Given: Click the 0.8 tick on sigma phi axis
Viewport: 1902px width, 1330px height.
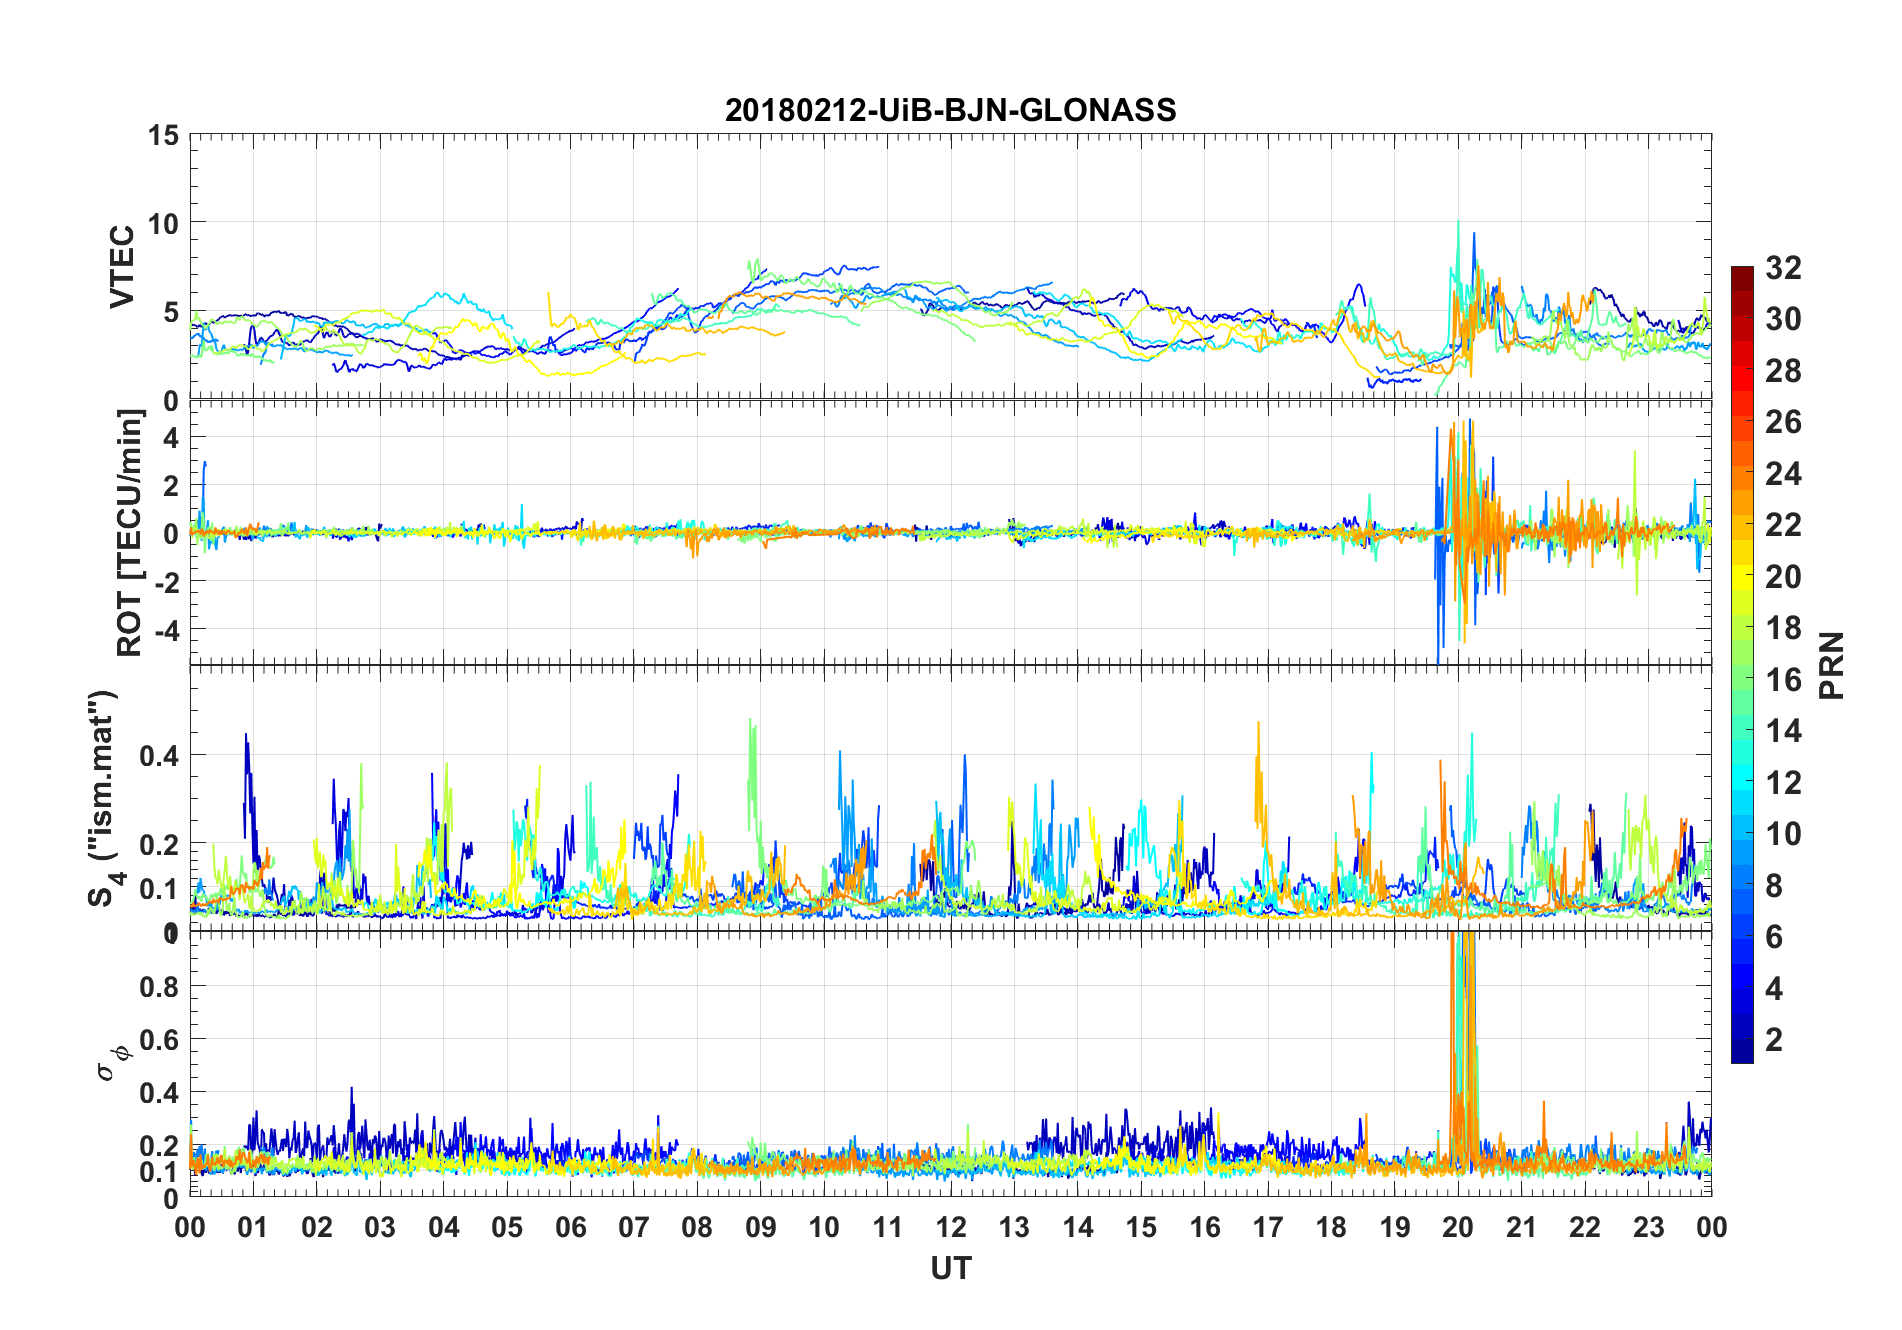Looking at the screenshot, I should point(159,986).
